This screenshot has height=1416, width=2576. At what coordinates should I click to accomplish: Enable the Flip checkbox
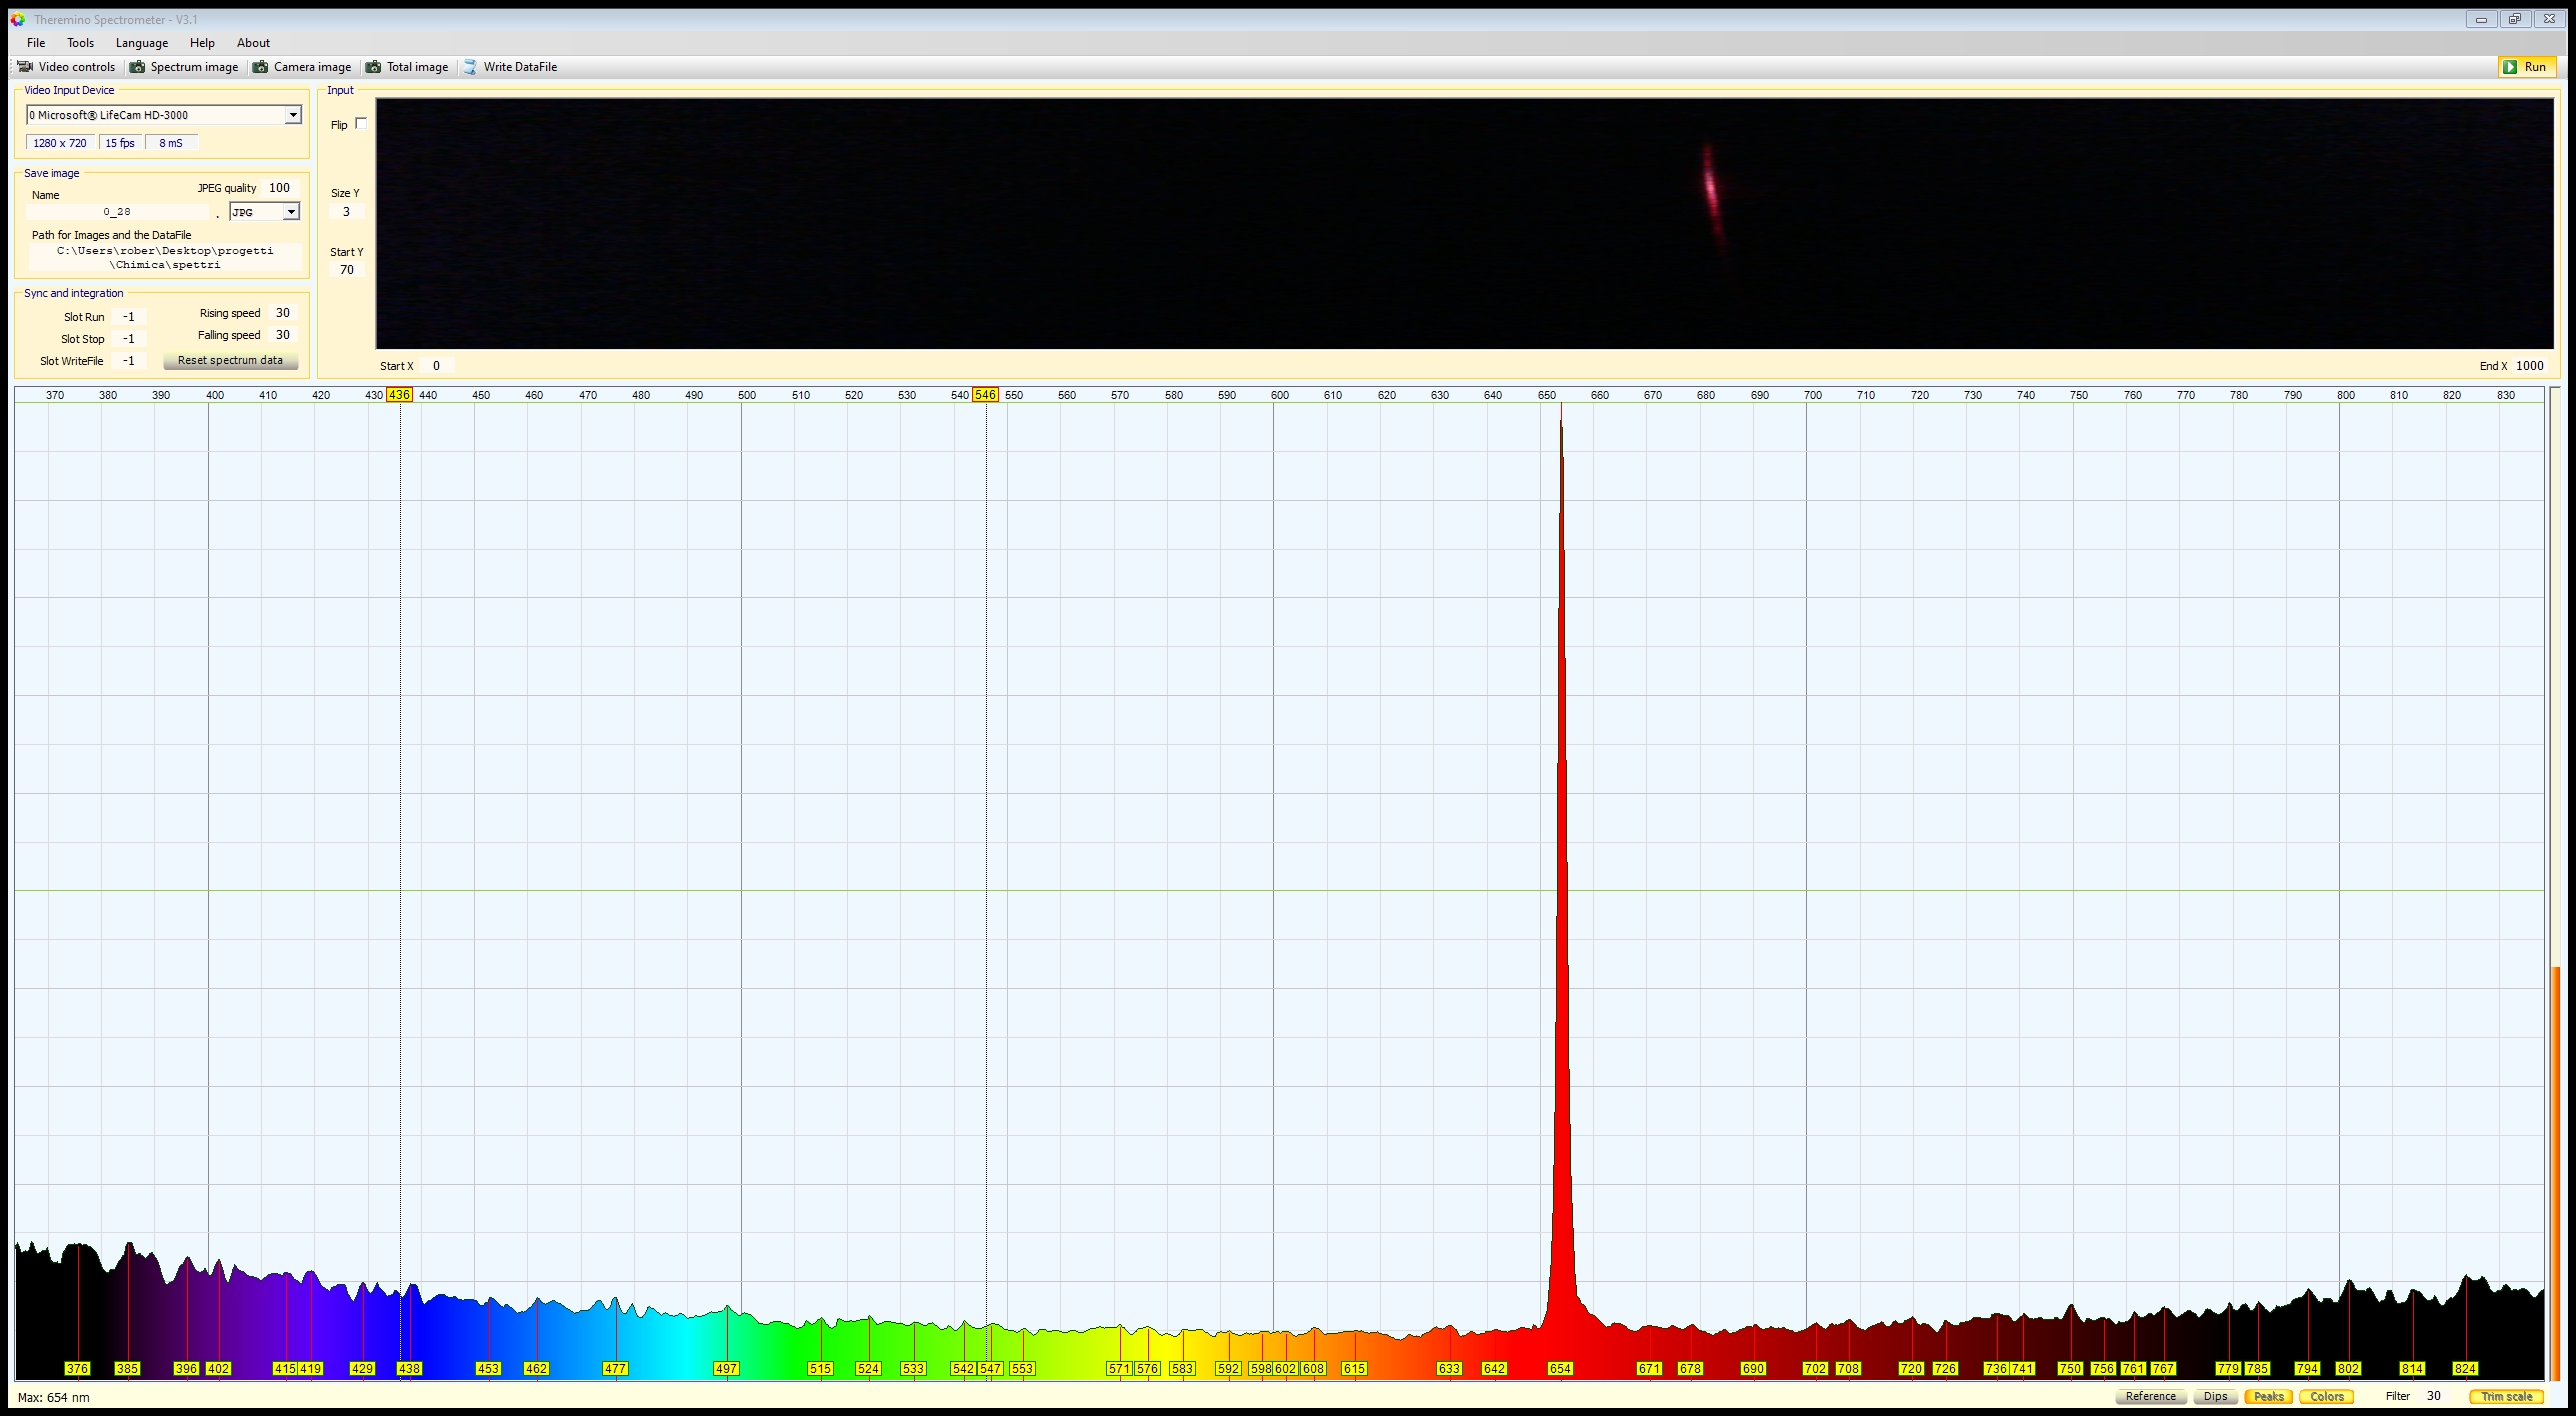tap(361, 124)
